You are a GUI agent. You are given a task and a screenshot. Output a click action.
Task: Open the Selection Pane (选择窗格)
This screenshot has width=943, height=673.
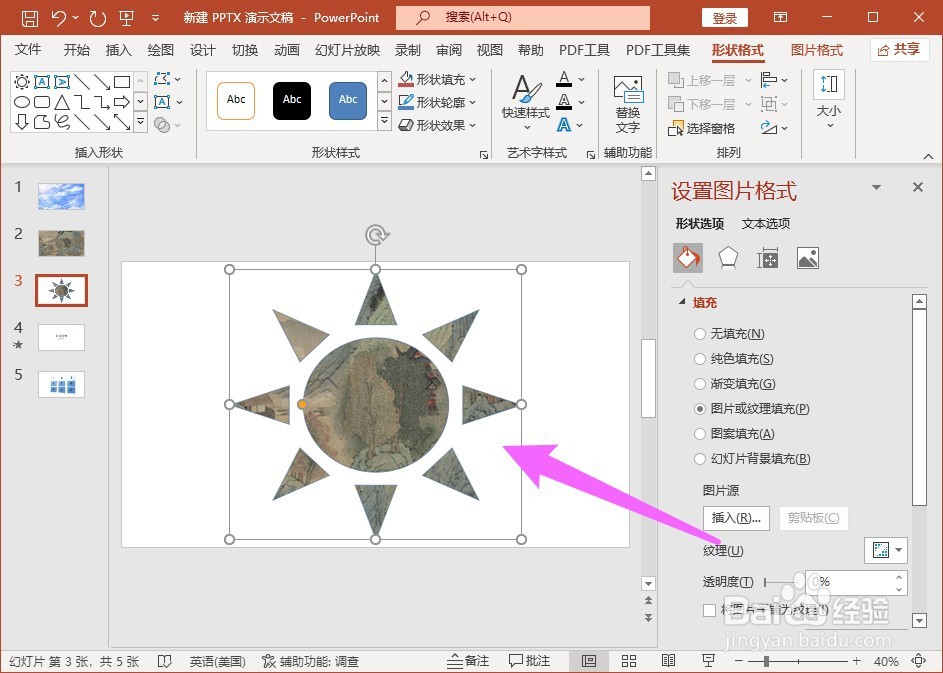[701, 128]
